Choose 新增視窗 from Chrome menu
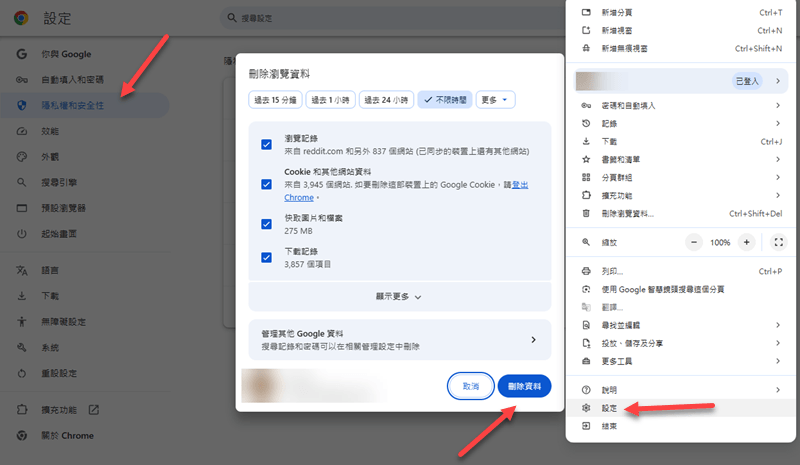Image resolution: width=800 pixels, height=465 pixels. [x=681, y=30]
